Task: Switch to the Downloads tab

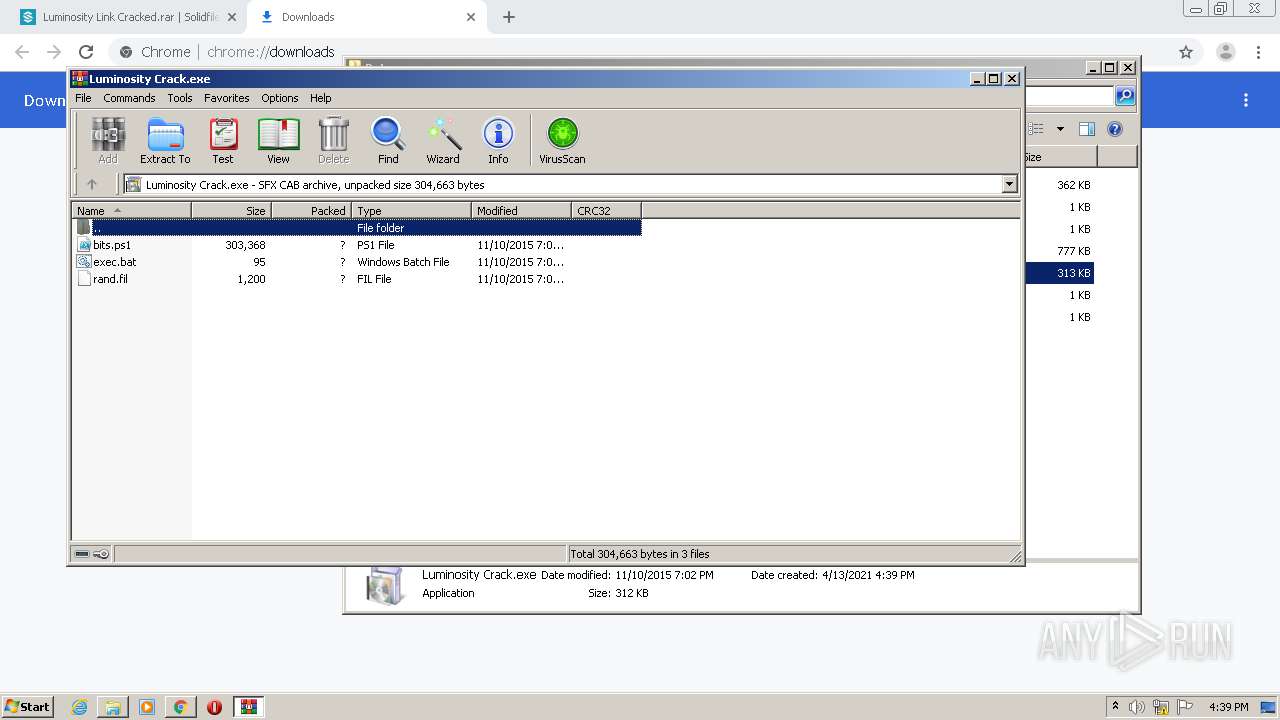Action: (x=367, y=17)
